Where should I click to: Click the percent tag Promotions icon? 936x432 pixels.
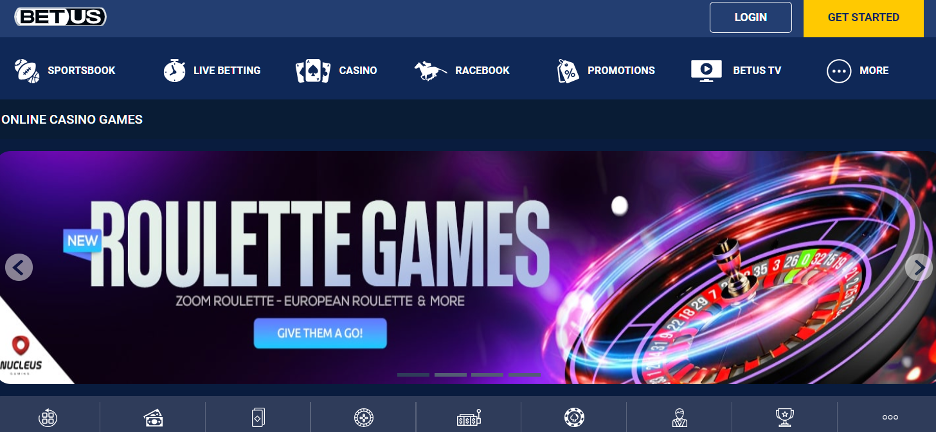coord(568,71)
